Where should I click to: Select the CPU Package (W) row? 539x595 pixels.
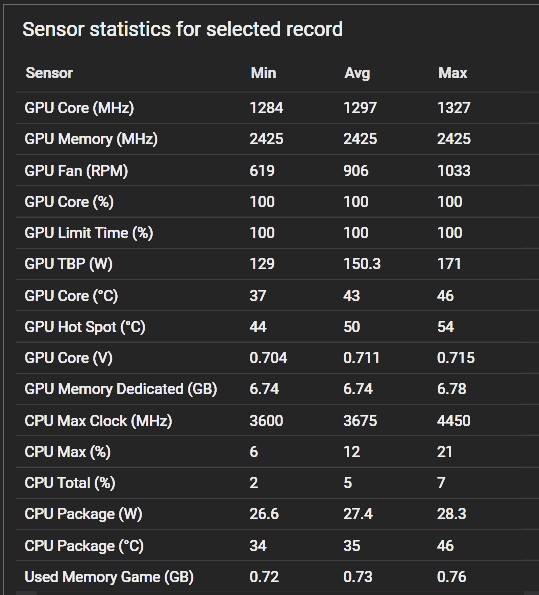(277, 514)
